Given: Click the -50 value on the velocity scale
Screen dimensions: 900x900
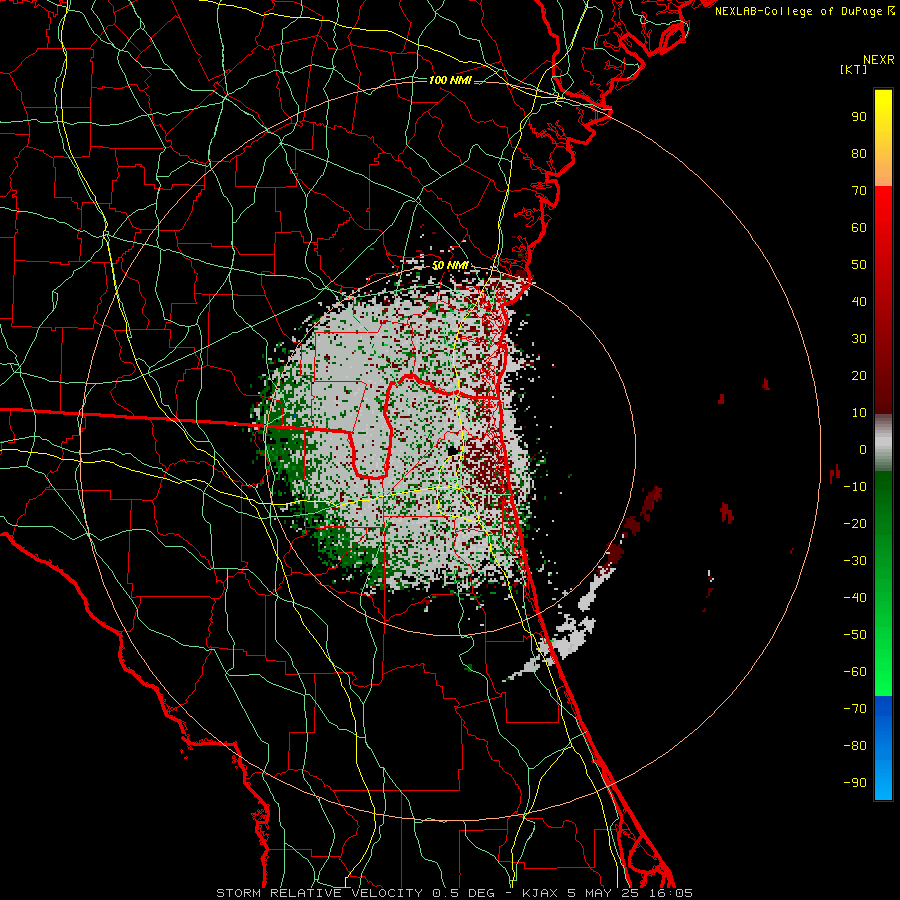Looking at the screenshot, I should click(855, 635).
